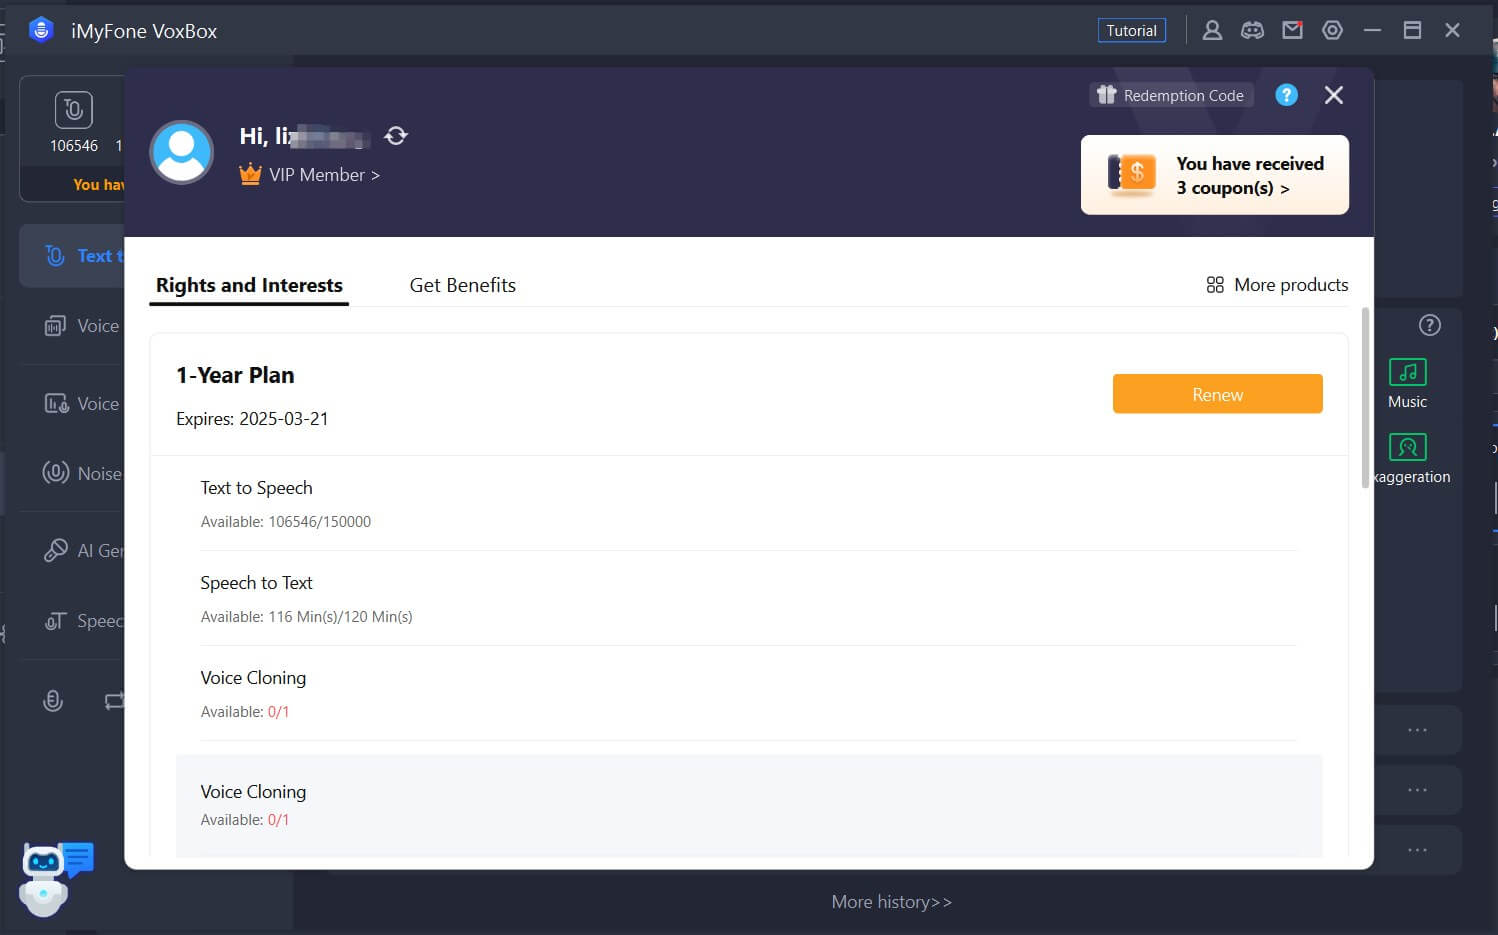
Task: Click the gift icon beside Redemption Code
Action: point(1106,95)
